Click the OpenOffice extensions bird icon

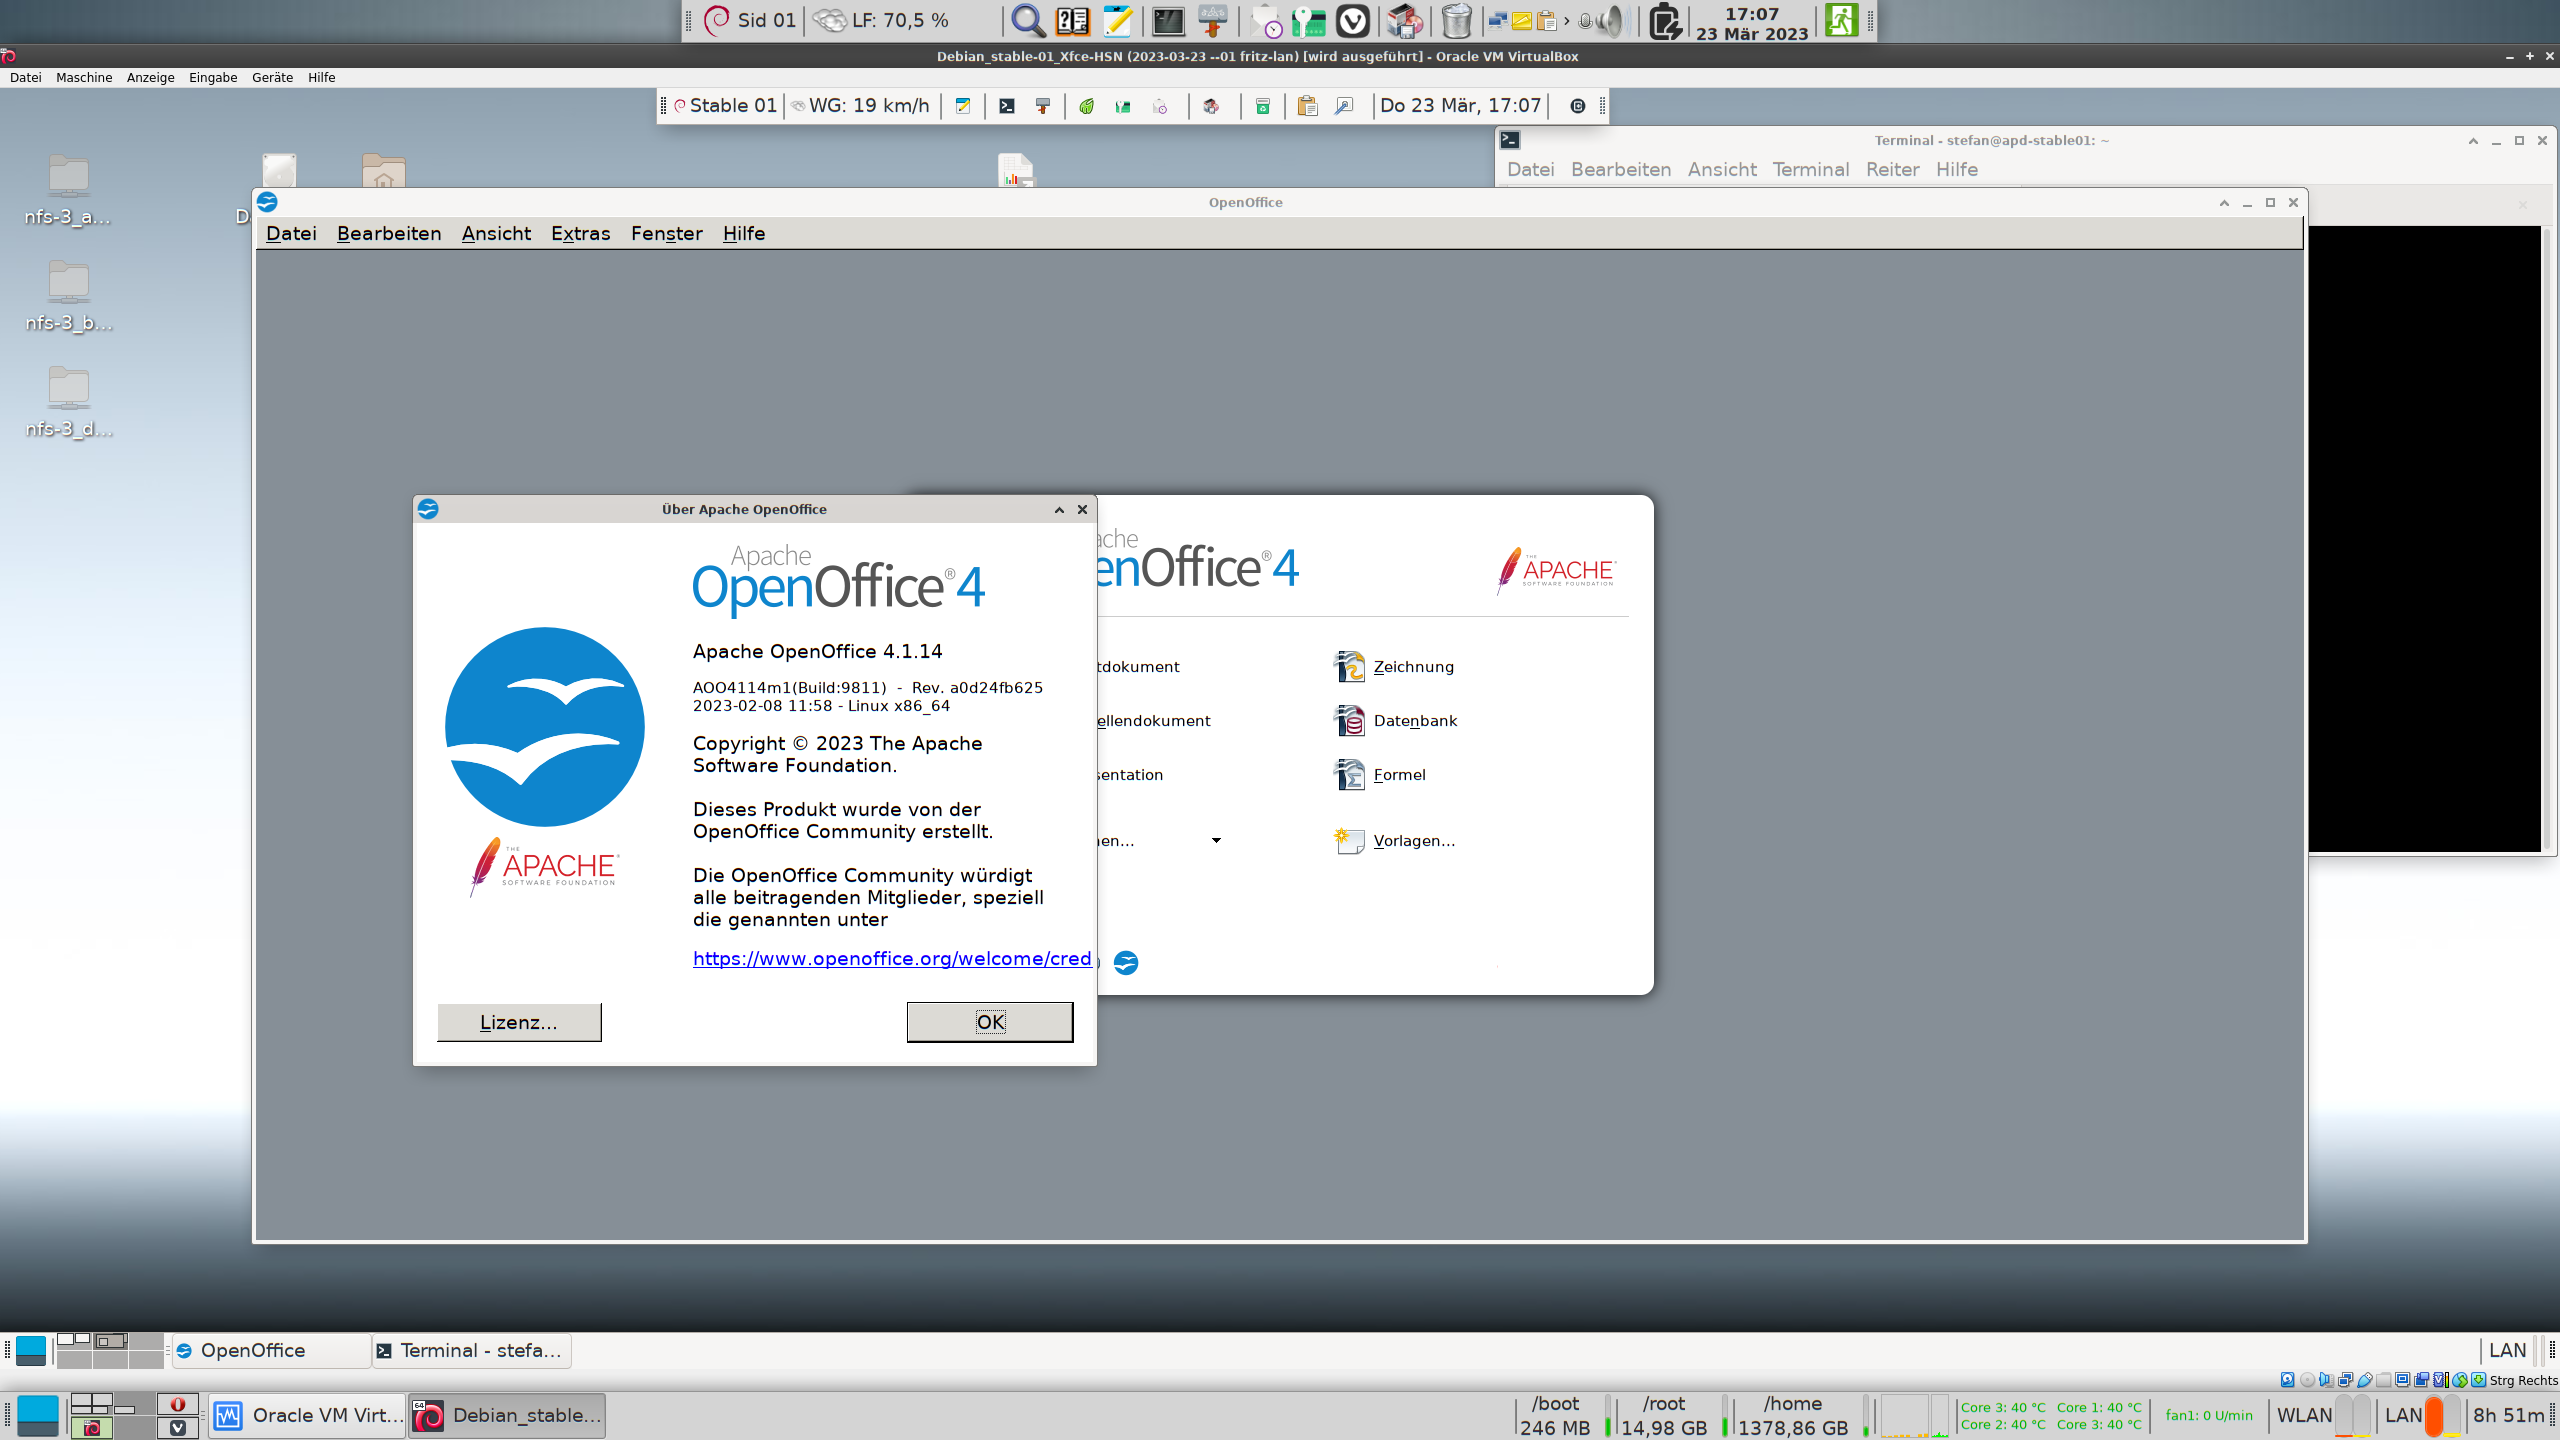(1125, 962)
